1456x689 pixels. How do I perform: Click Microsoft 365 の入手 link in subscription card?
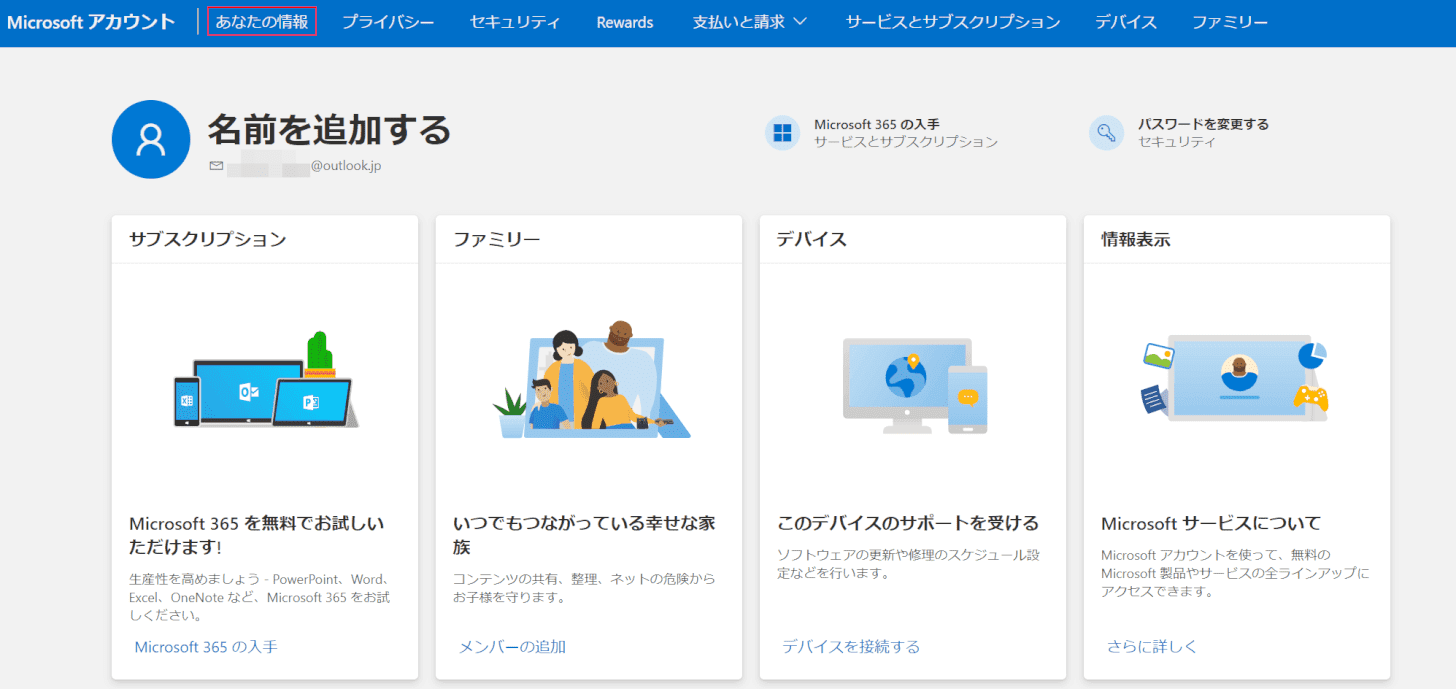206,647
